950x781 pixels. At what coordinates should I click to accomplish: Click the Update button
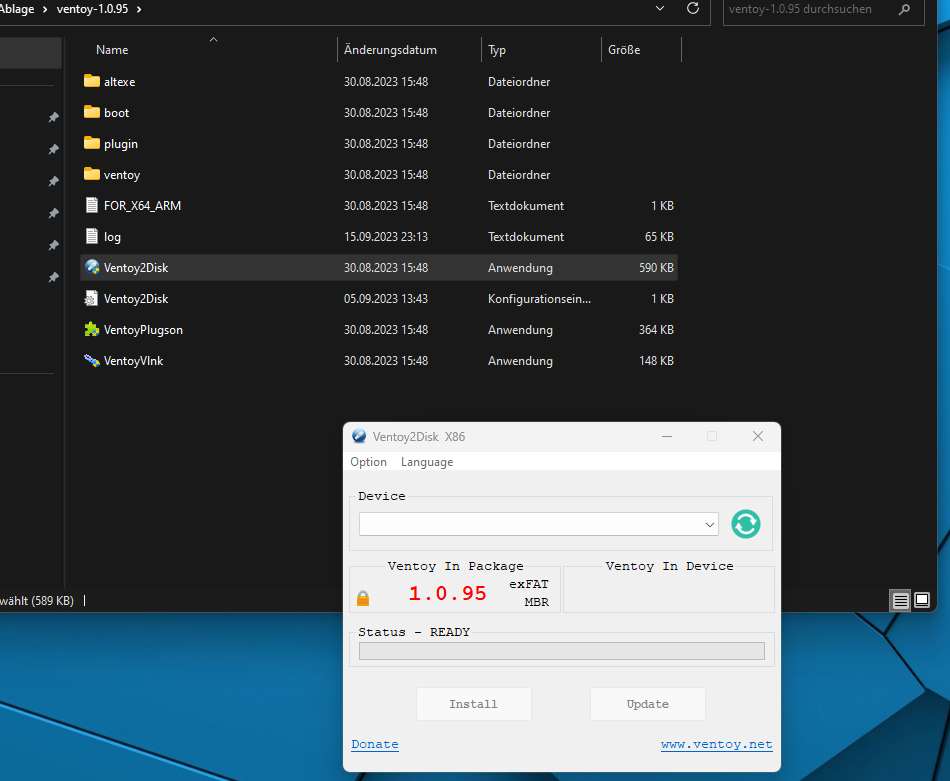coord(648,704)
